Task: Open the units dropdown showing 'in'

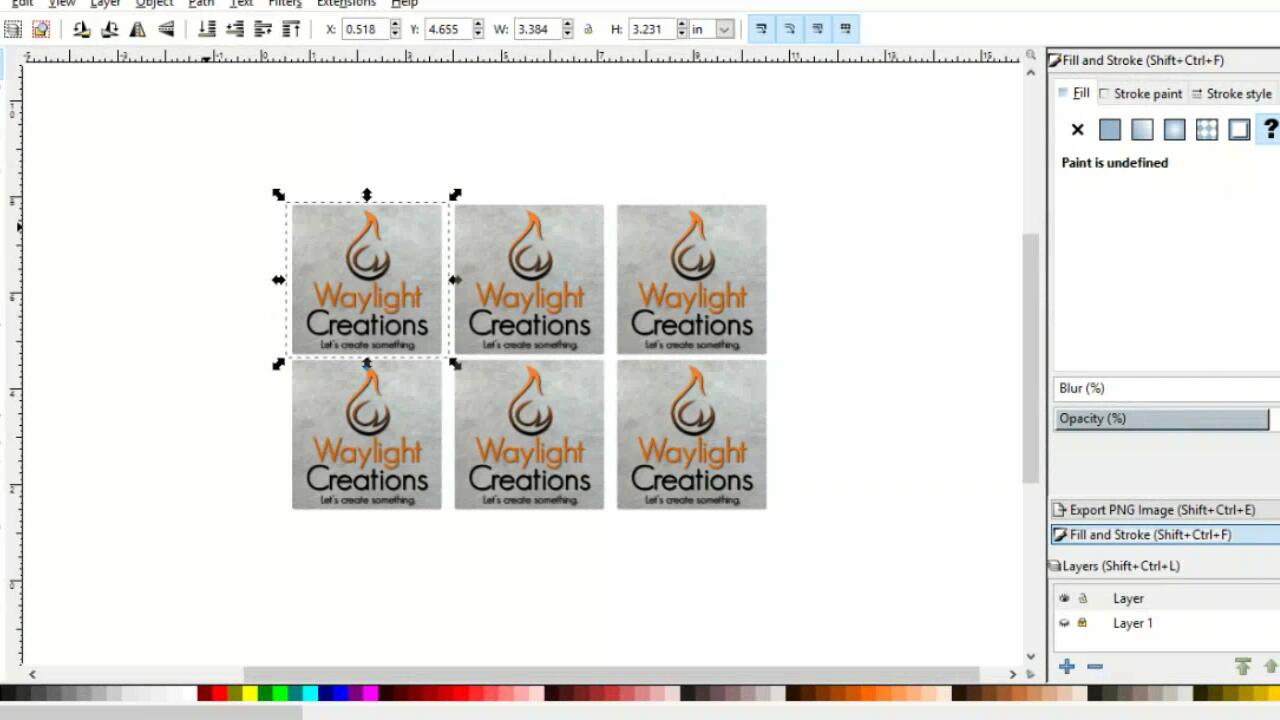Action: click(x=714, y=29)
